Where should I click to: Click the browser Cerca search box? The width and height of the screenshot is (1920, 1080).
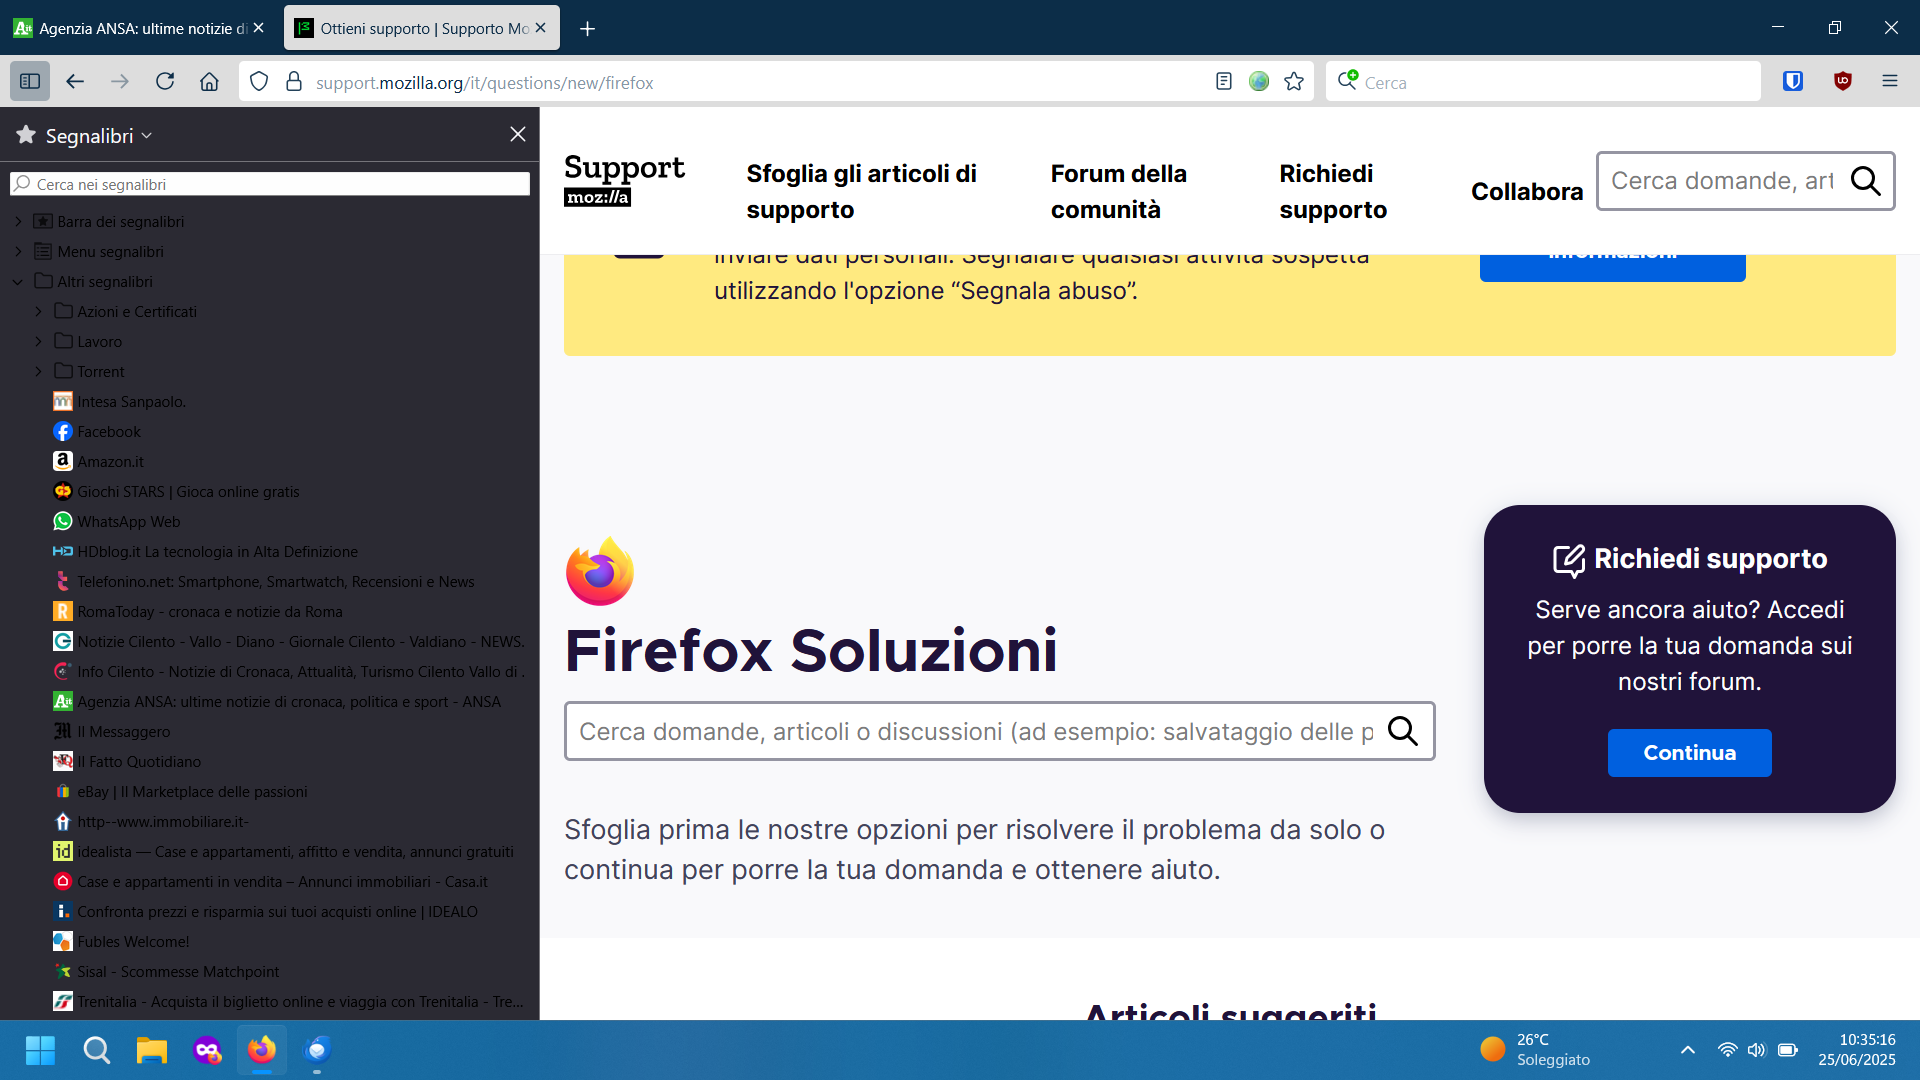[1543, 82]
